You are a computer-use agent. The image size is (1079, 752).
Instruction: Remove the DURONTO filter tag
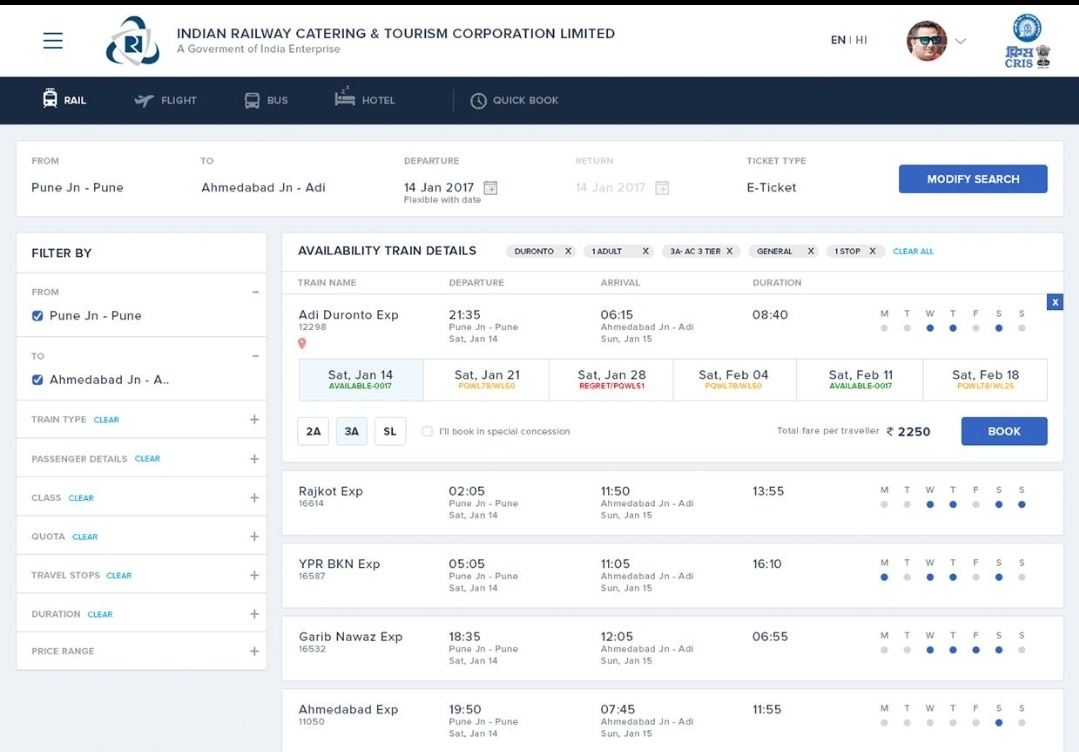click(x=568, y=251)
